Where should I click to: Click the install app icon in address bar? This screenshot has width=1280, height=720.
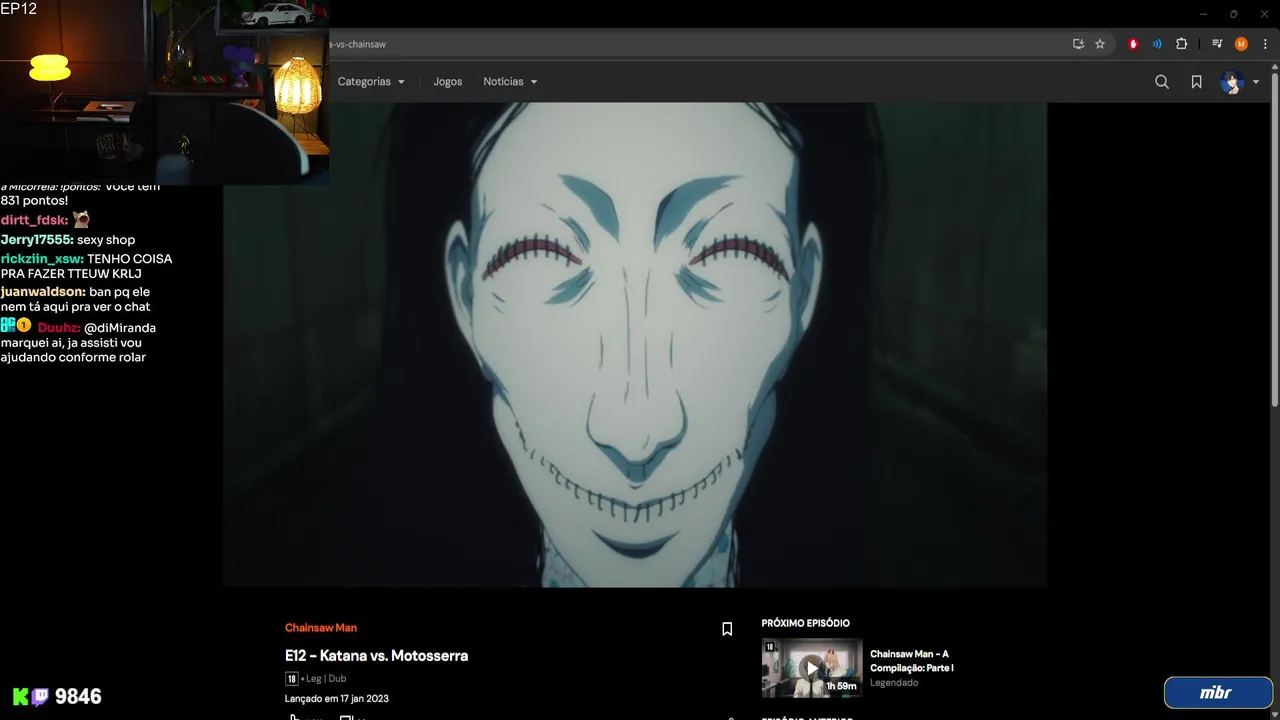click(x=1078, y=44)
